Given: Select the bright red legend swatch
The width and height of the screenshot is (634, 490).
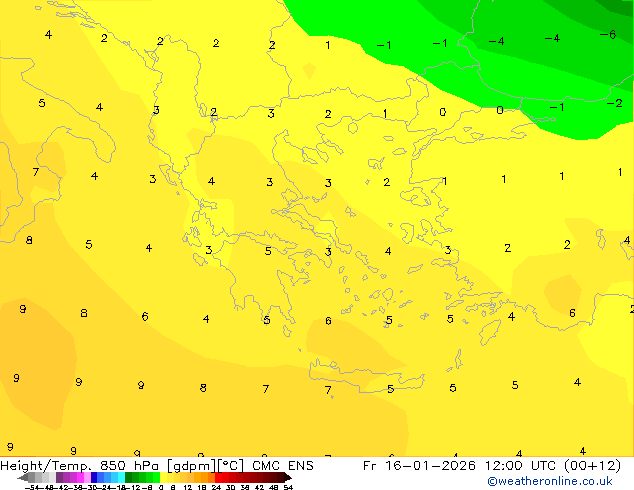Looking at the screenshot, I should point(219,477).
